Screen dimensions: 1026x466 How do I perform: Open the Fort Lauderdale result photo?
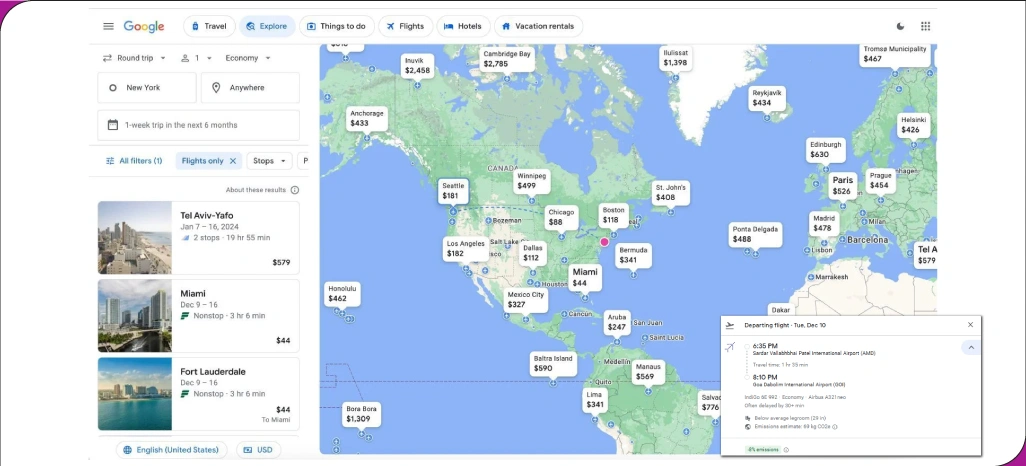point(135,394)
